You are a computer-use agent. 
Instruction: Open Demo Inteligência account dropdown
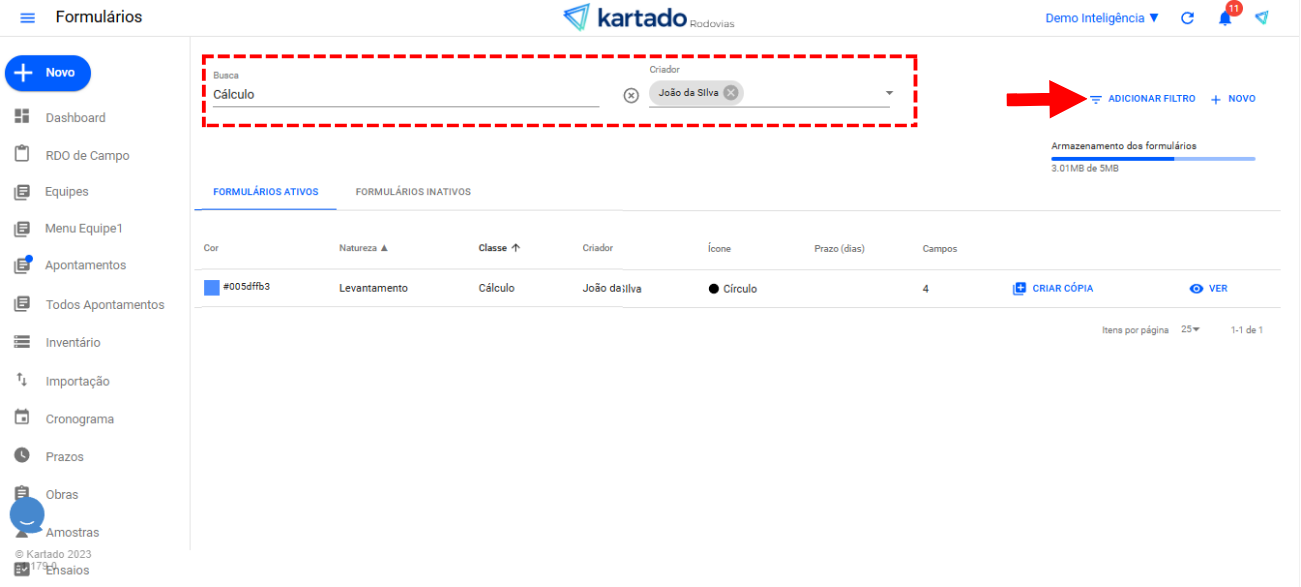point(1102,18)
